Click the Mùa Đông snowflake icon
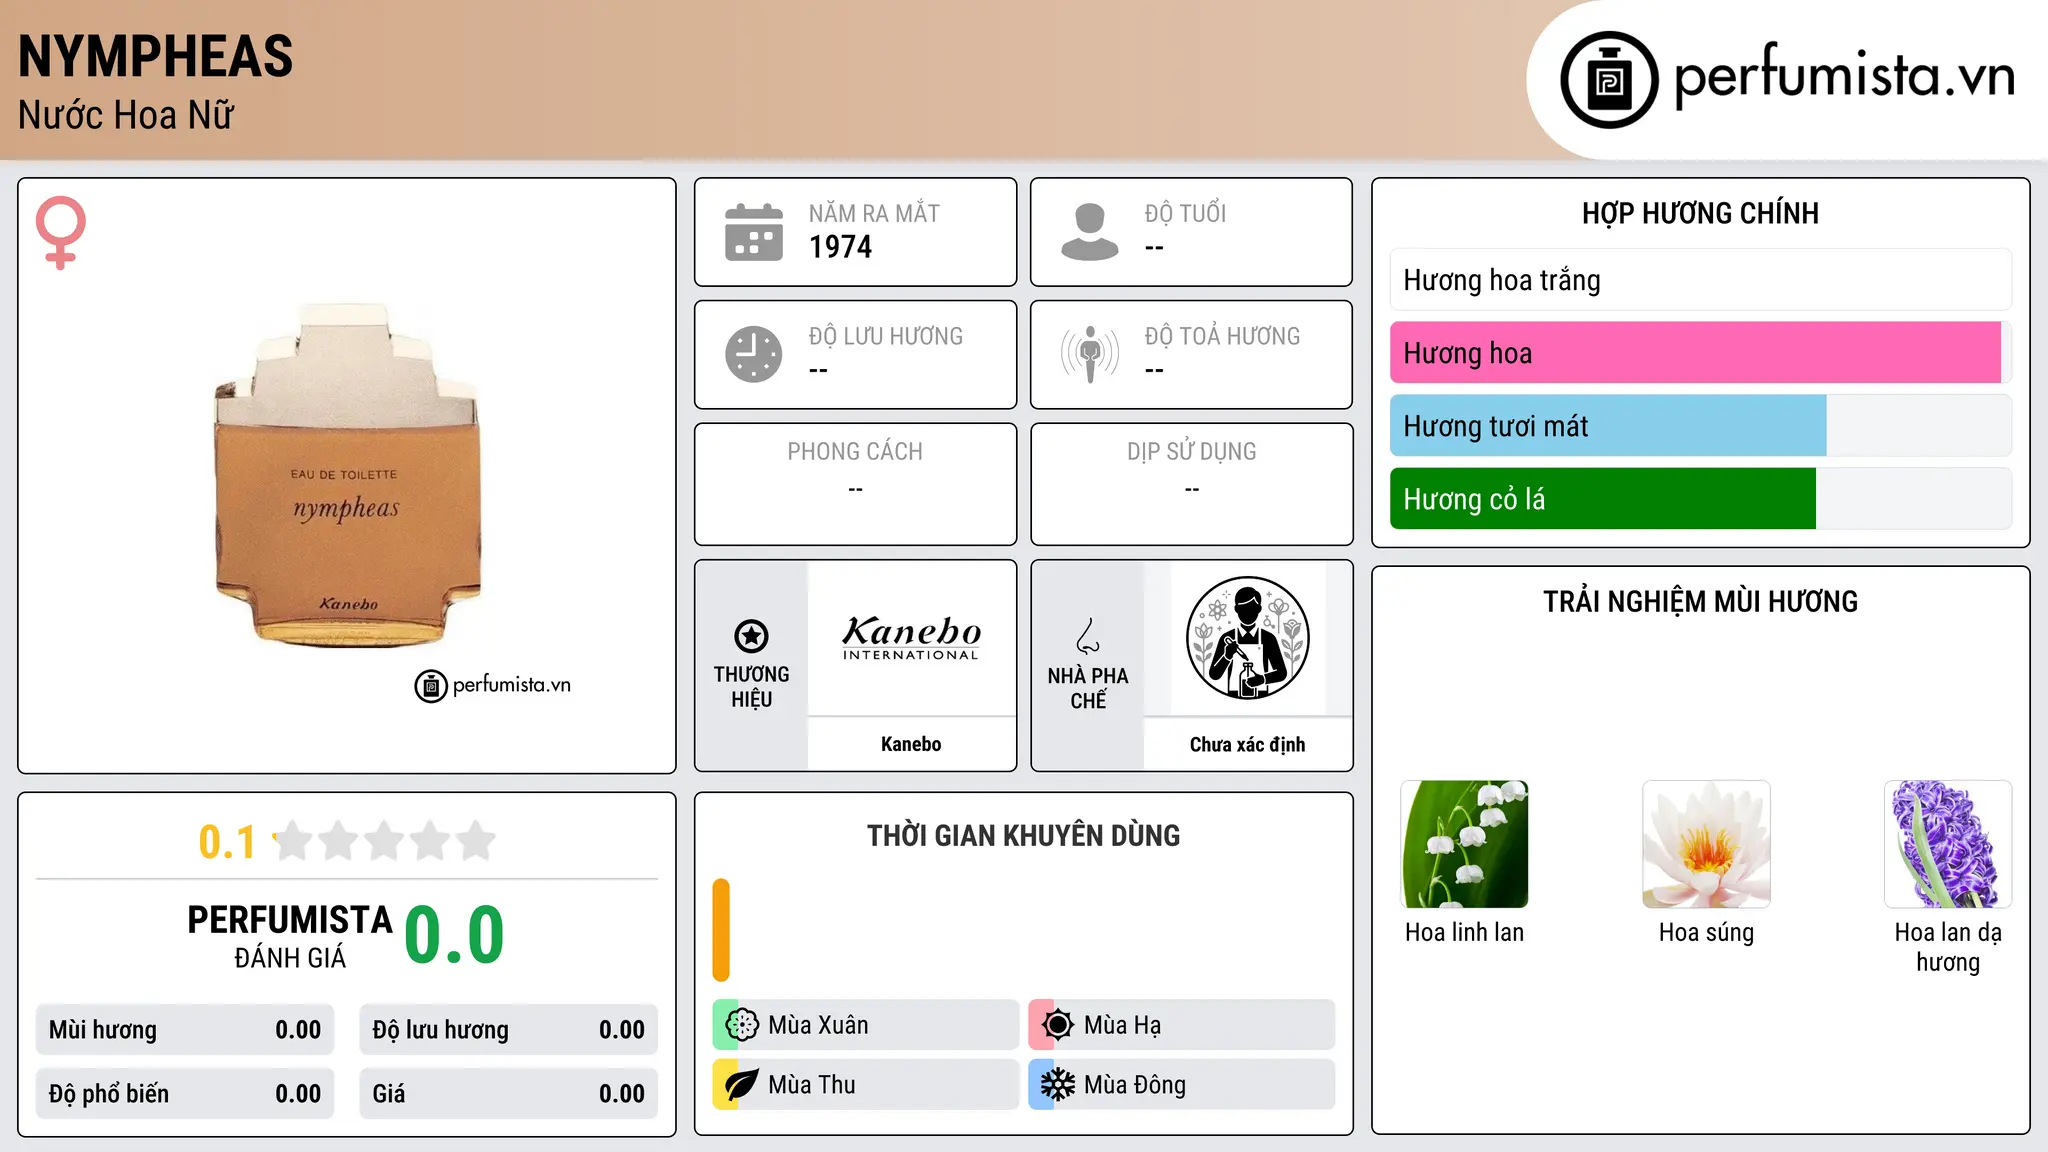 pos(1058,1085)
